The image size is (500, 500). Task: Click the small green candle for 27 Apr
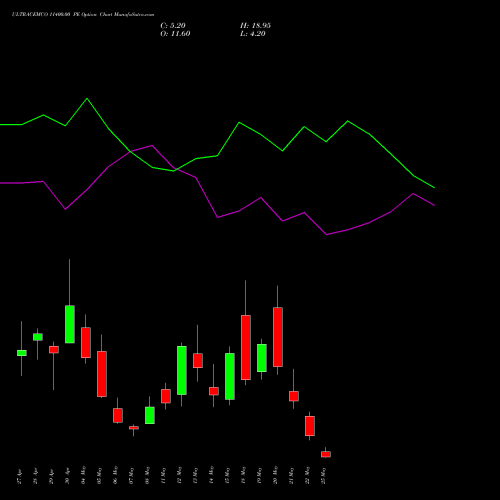pyautogui.click(x=22, y=353)
